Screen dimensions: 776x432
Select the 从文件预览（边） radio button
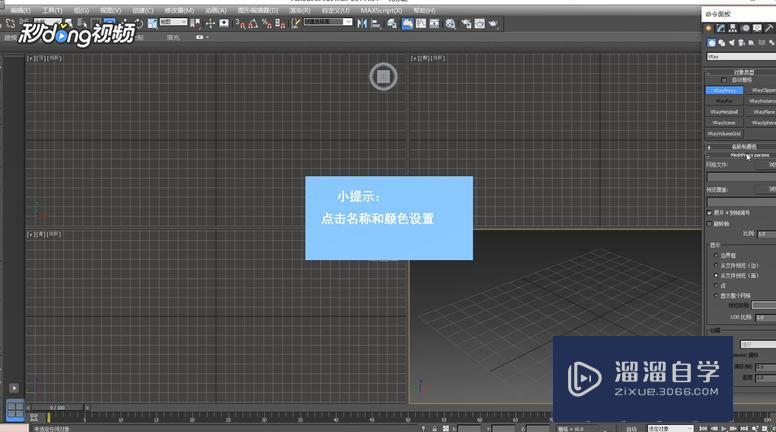(x=716, y=265)
